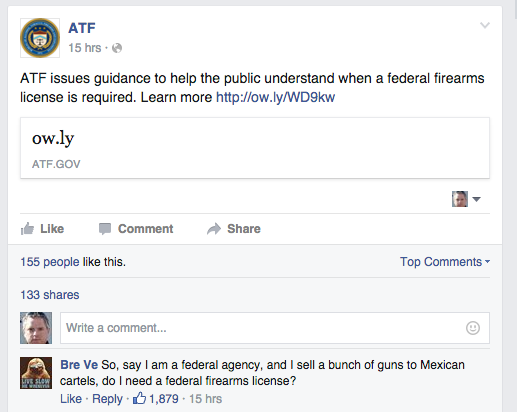Click the thumbs-up icon beside 1,879
517x412 pixels.
point(139,398)
